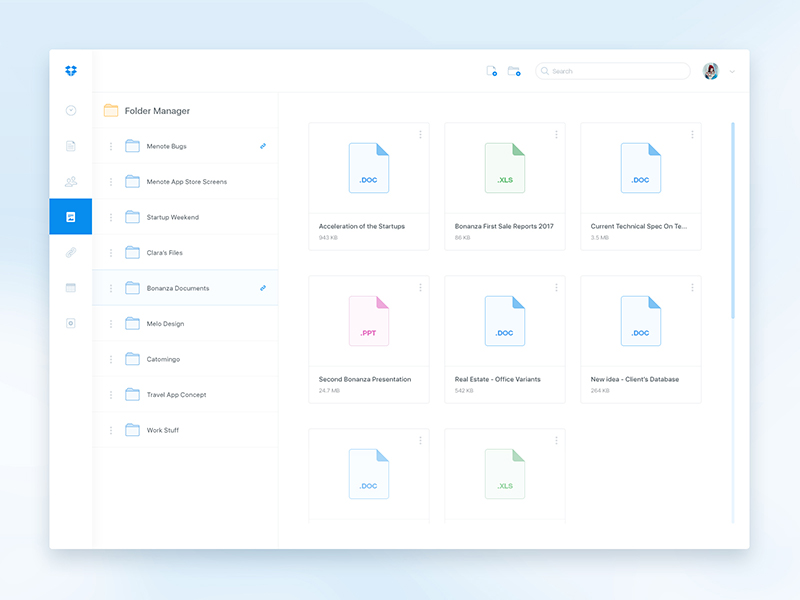
Task: Open options menu for Acceleration of the Startups
Action: [420, 135]
